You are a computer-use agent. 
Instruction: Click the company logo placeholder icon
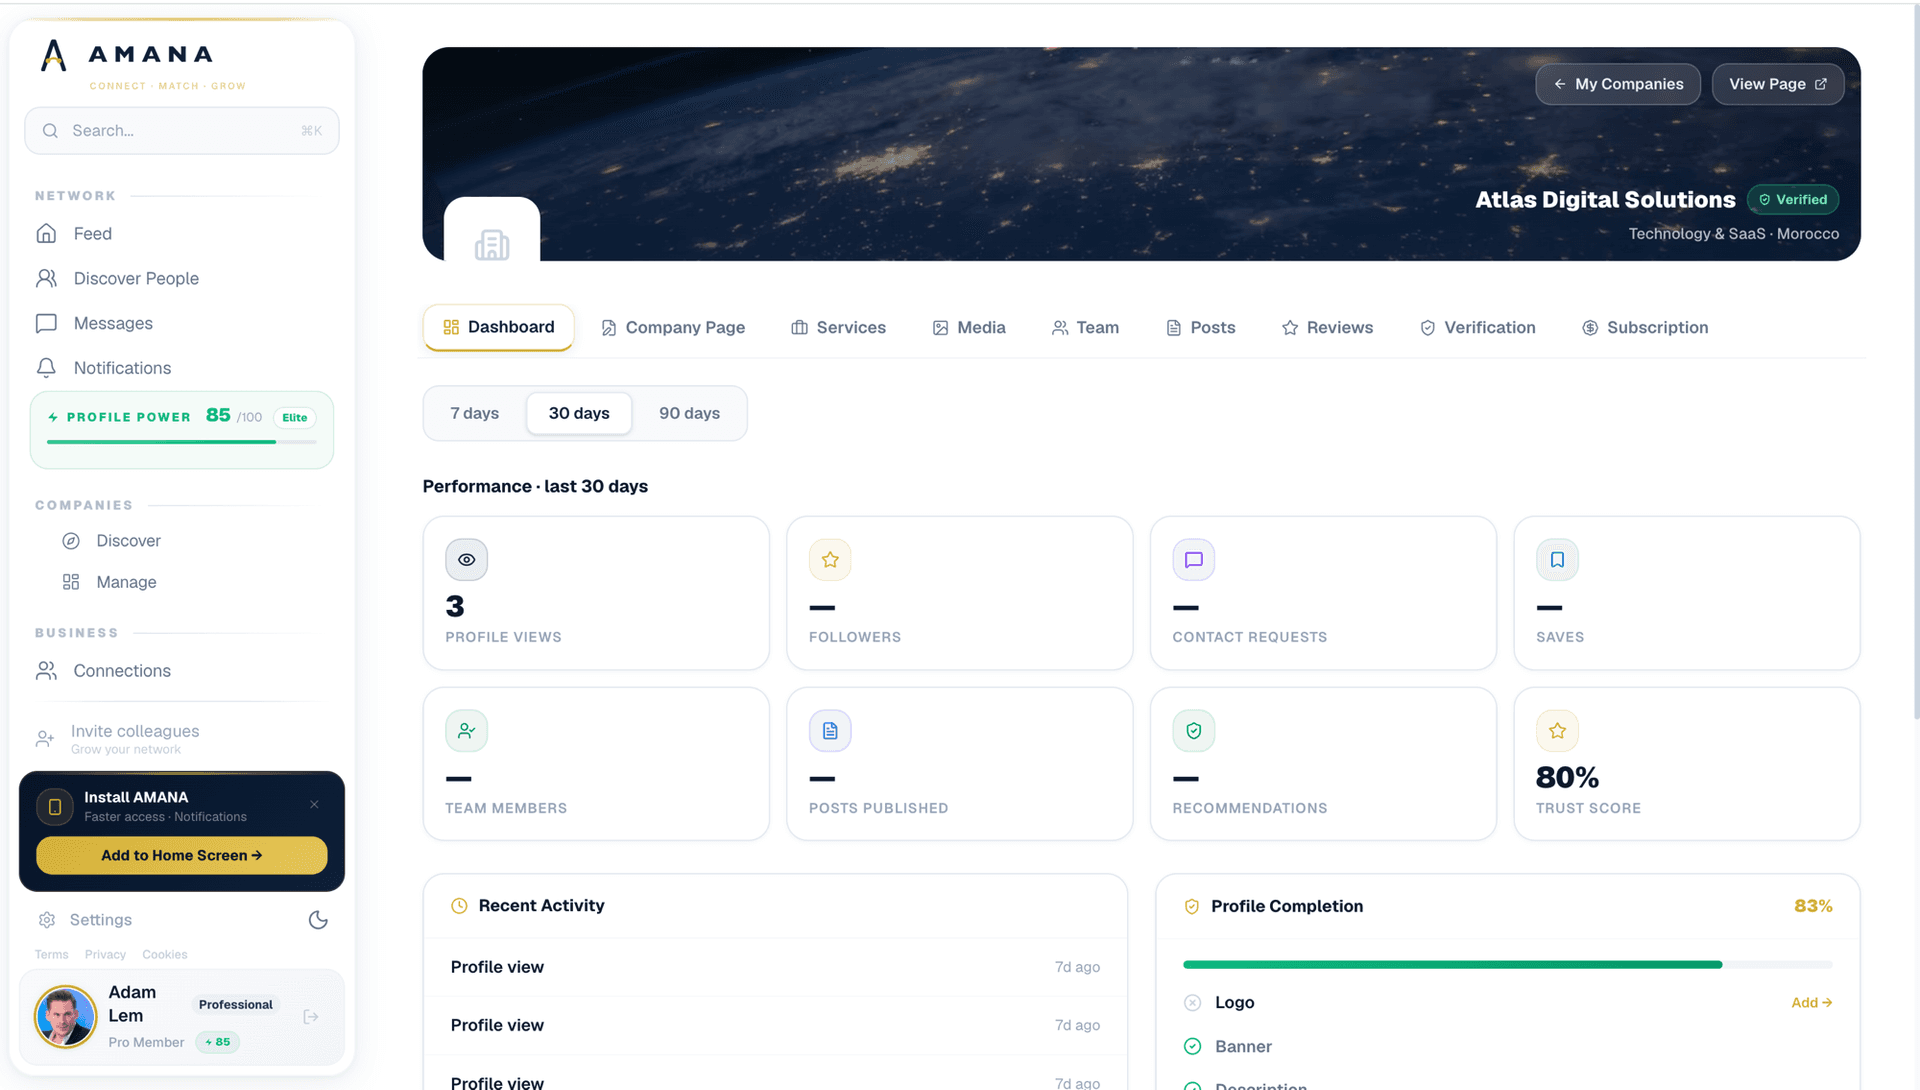click(x=492, y=245)
